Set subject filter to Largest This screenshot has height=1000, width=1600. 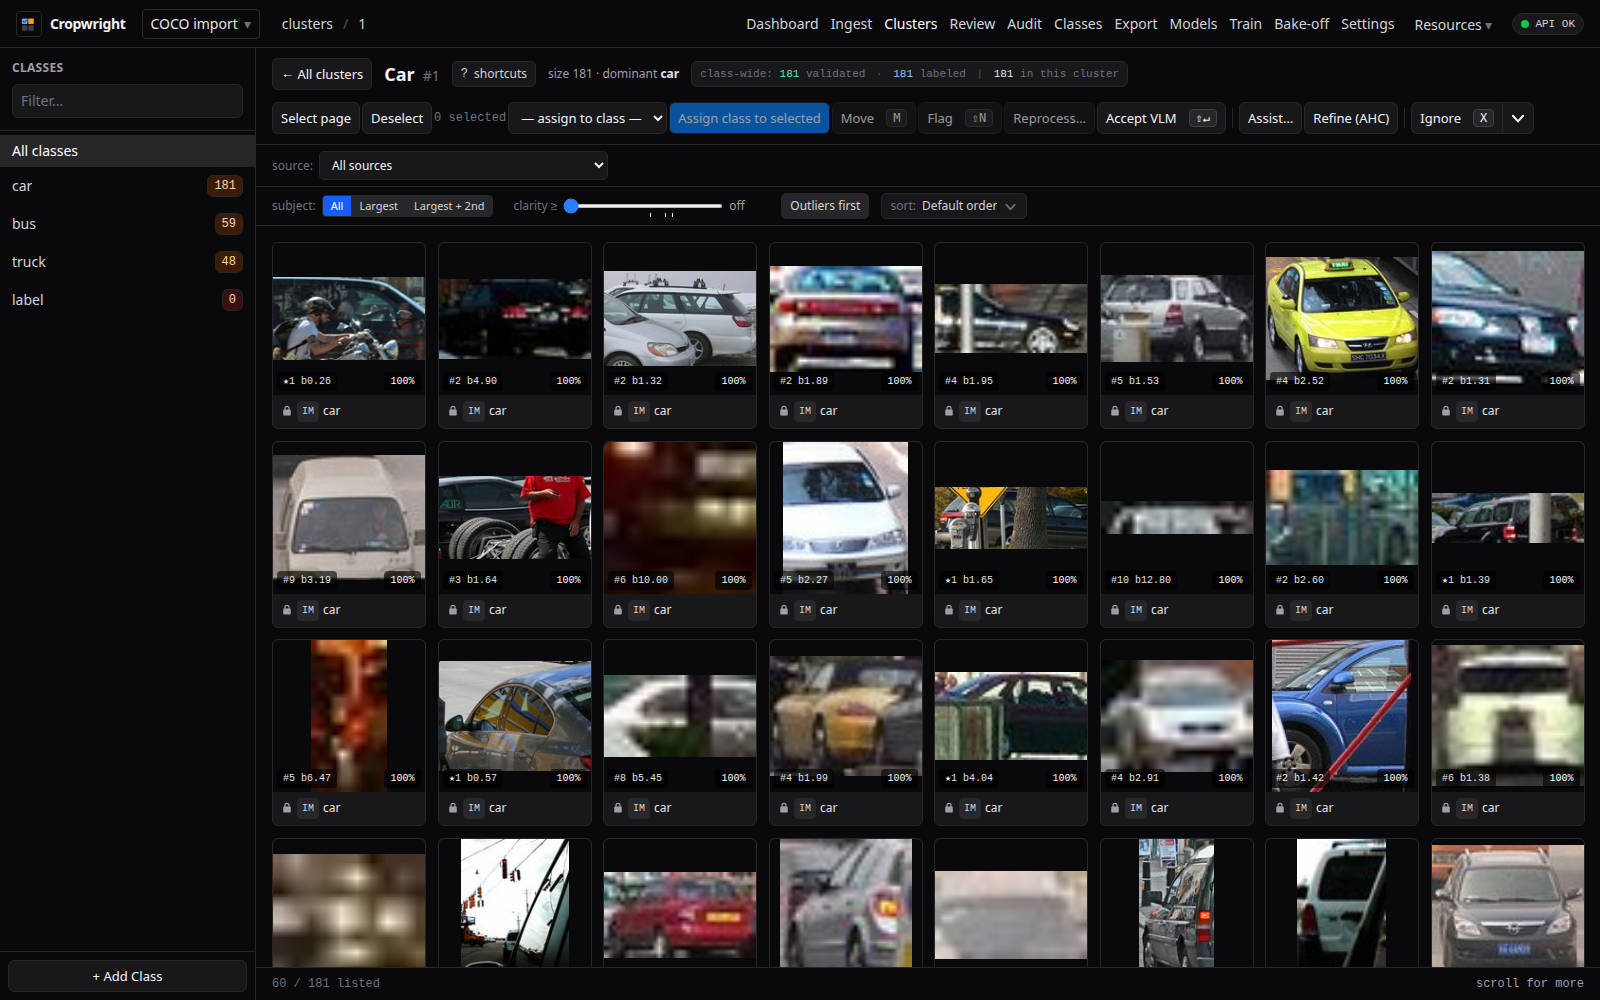(378, 206)
